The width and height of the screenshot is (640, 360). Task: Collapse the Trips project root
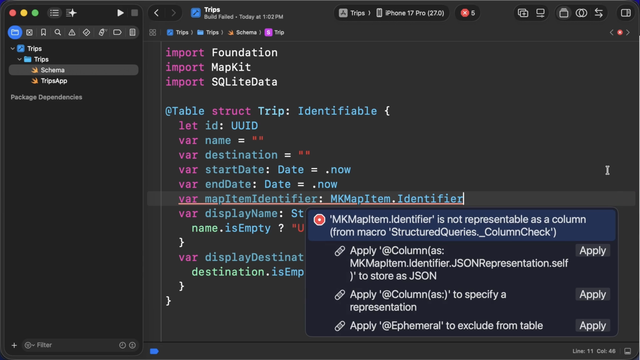click(13, 49)
